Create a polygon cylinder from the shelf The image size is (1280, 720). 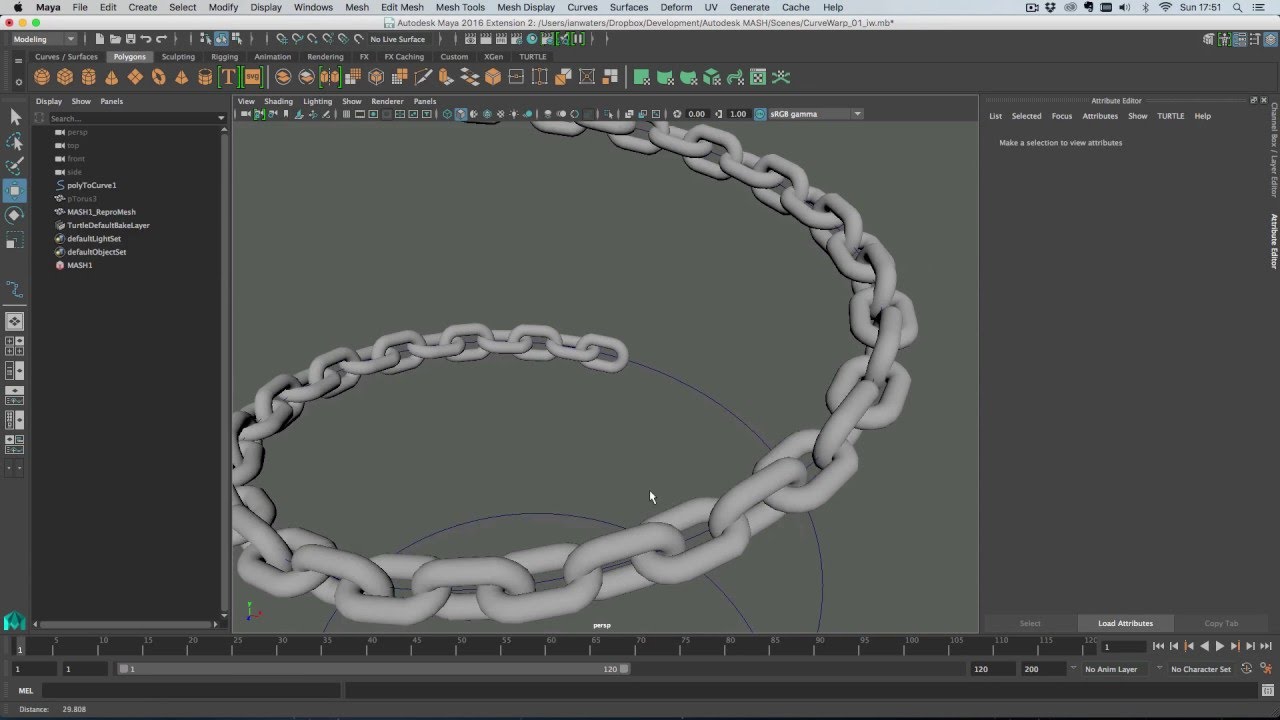(89, 77)
